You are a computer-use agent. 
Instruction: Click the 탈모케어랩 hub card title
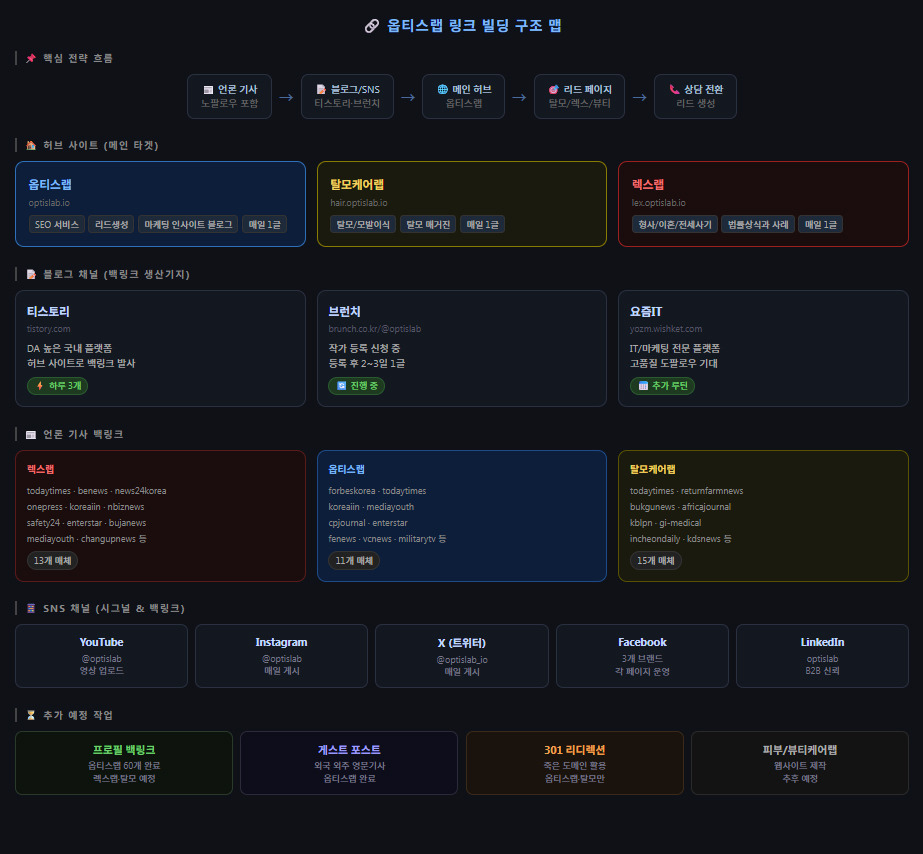[x=357, y=184]
